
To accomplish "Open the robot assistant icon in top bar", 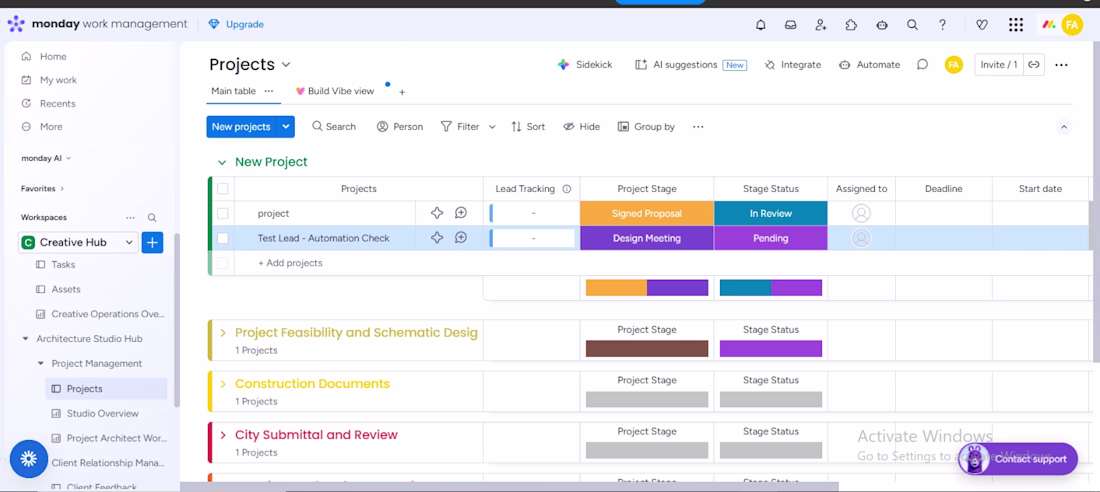I will coord(882,25).
